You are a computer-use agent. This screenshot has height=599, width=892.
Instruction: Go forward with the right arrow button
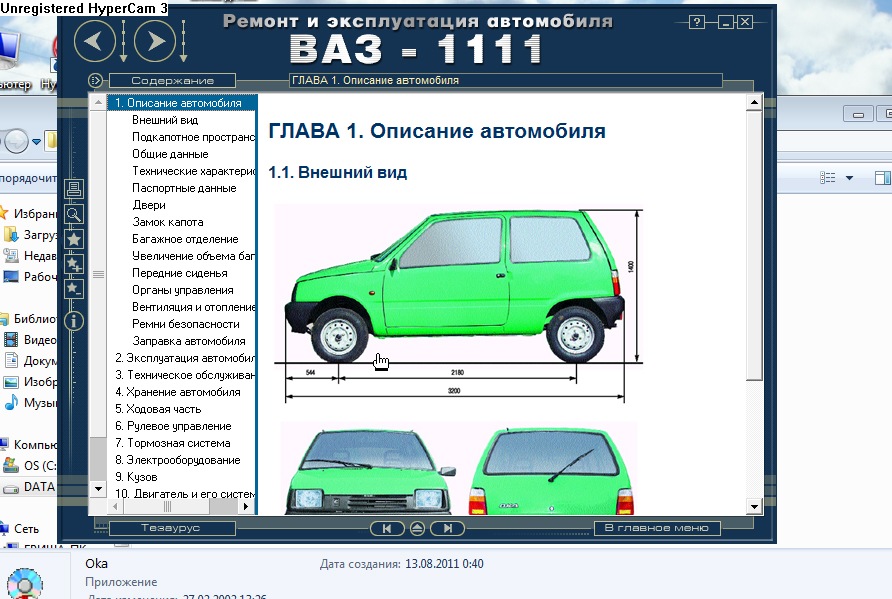(155, 42)
